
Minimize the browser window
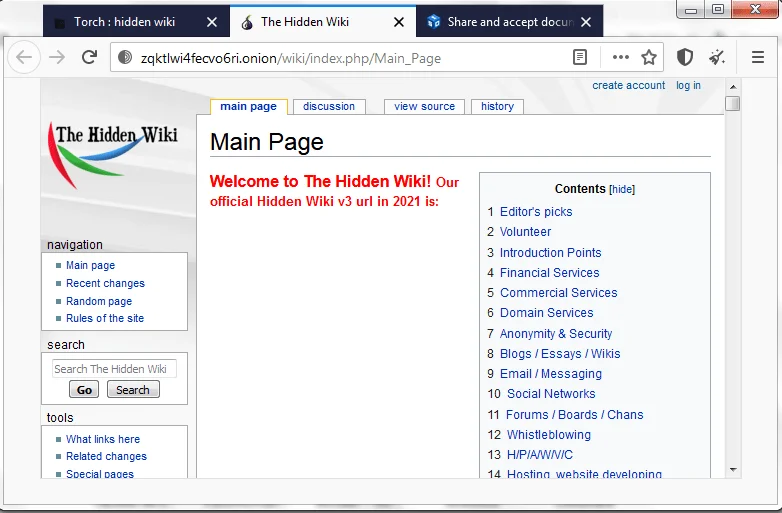[691, 10]
